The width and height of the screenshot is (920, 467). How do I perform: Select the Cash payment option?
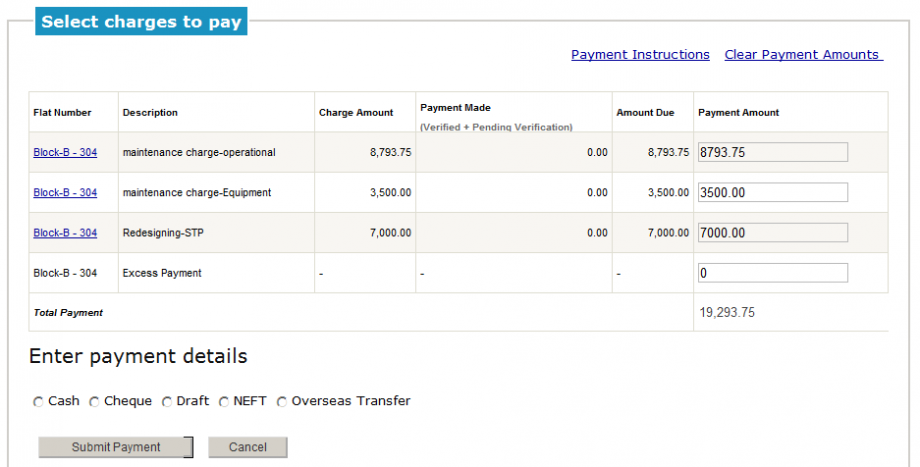[x=39, y=402]
